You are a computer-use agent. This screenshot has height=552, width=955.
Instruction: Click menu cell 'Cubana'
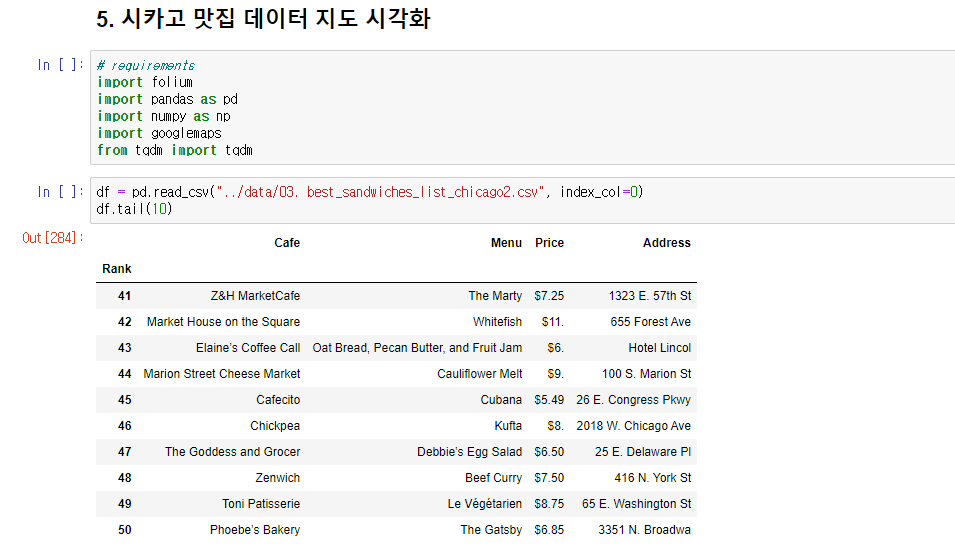(x=501, y=400)
